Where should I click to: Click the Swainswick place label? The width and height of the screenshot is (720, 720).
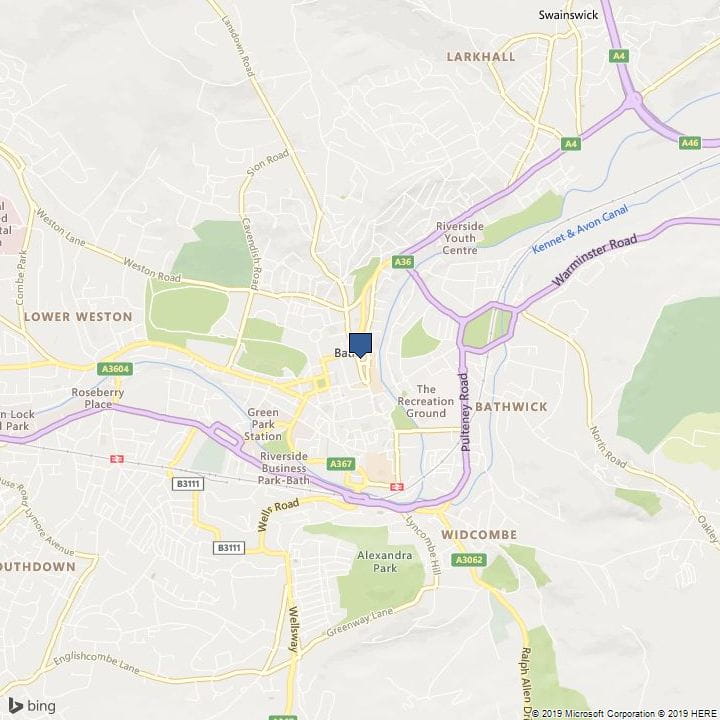tap(568, 15)
